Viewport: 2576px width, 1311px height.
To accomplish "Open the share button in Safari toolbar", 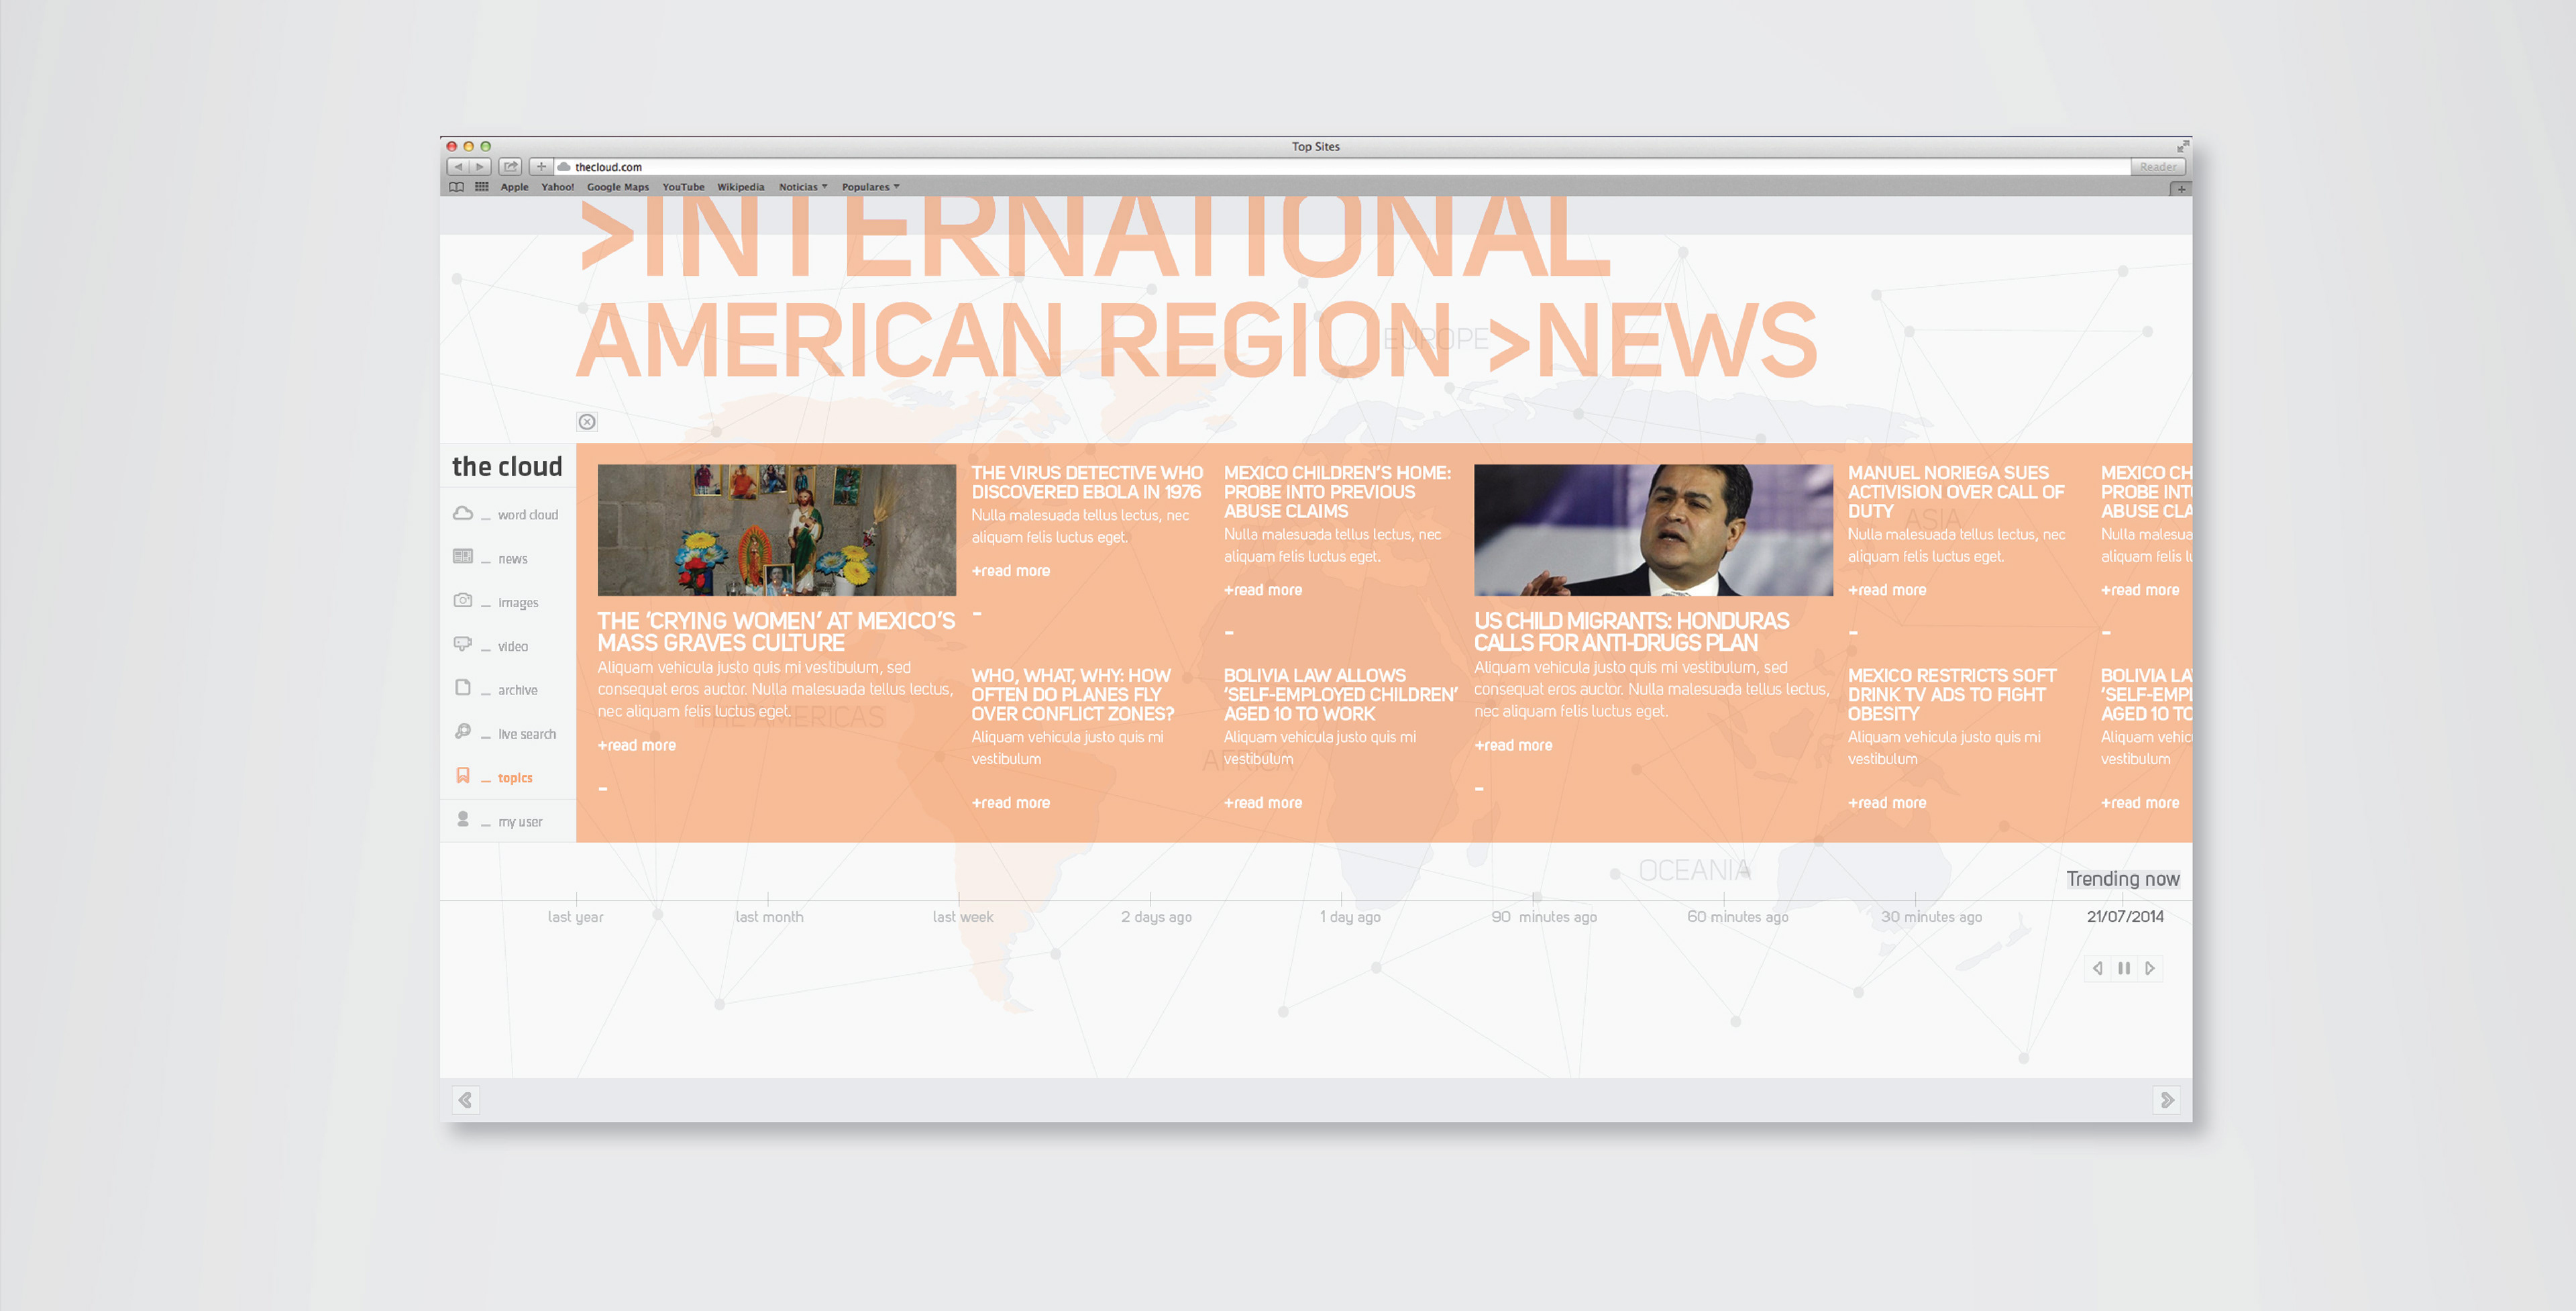I will coord(510,167).
